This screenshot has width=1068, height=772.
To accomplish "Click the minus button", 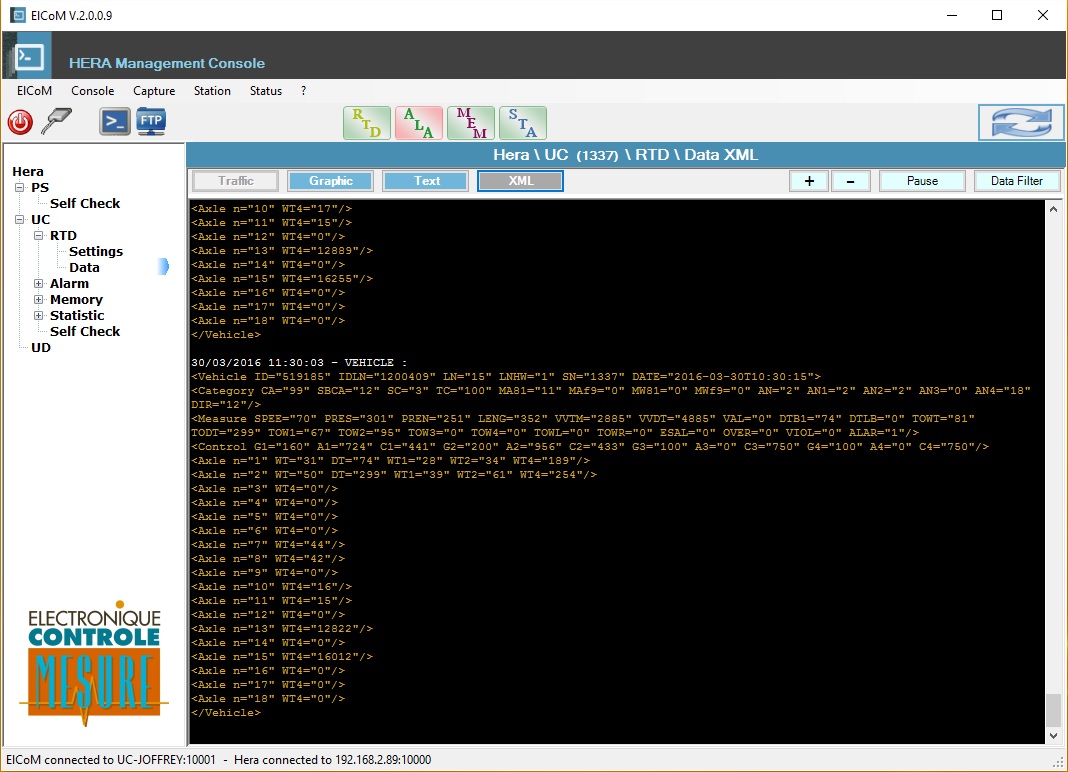I will coord(850,181).
